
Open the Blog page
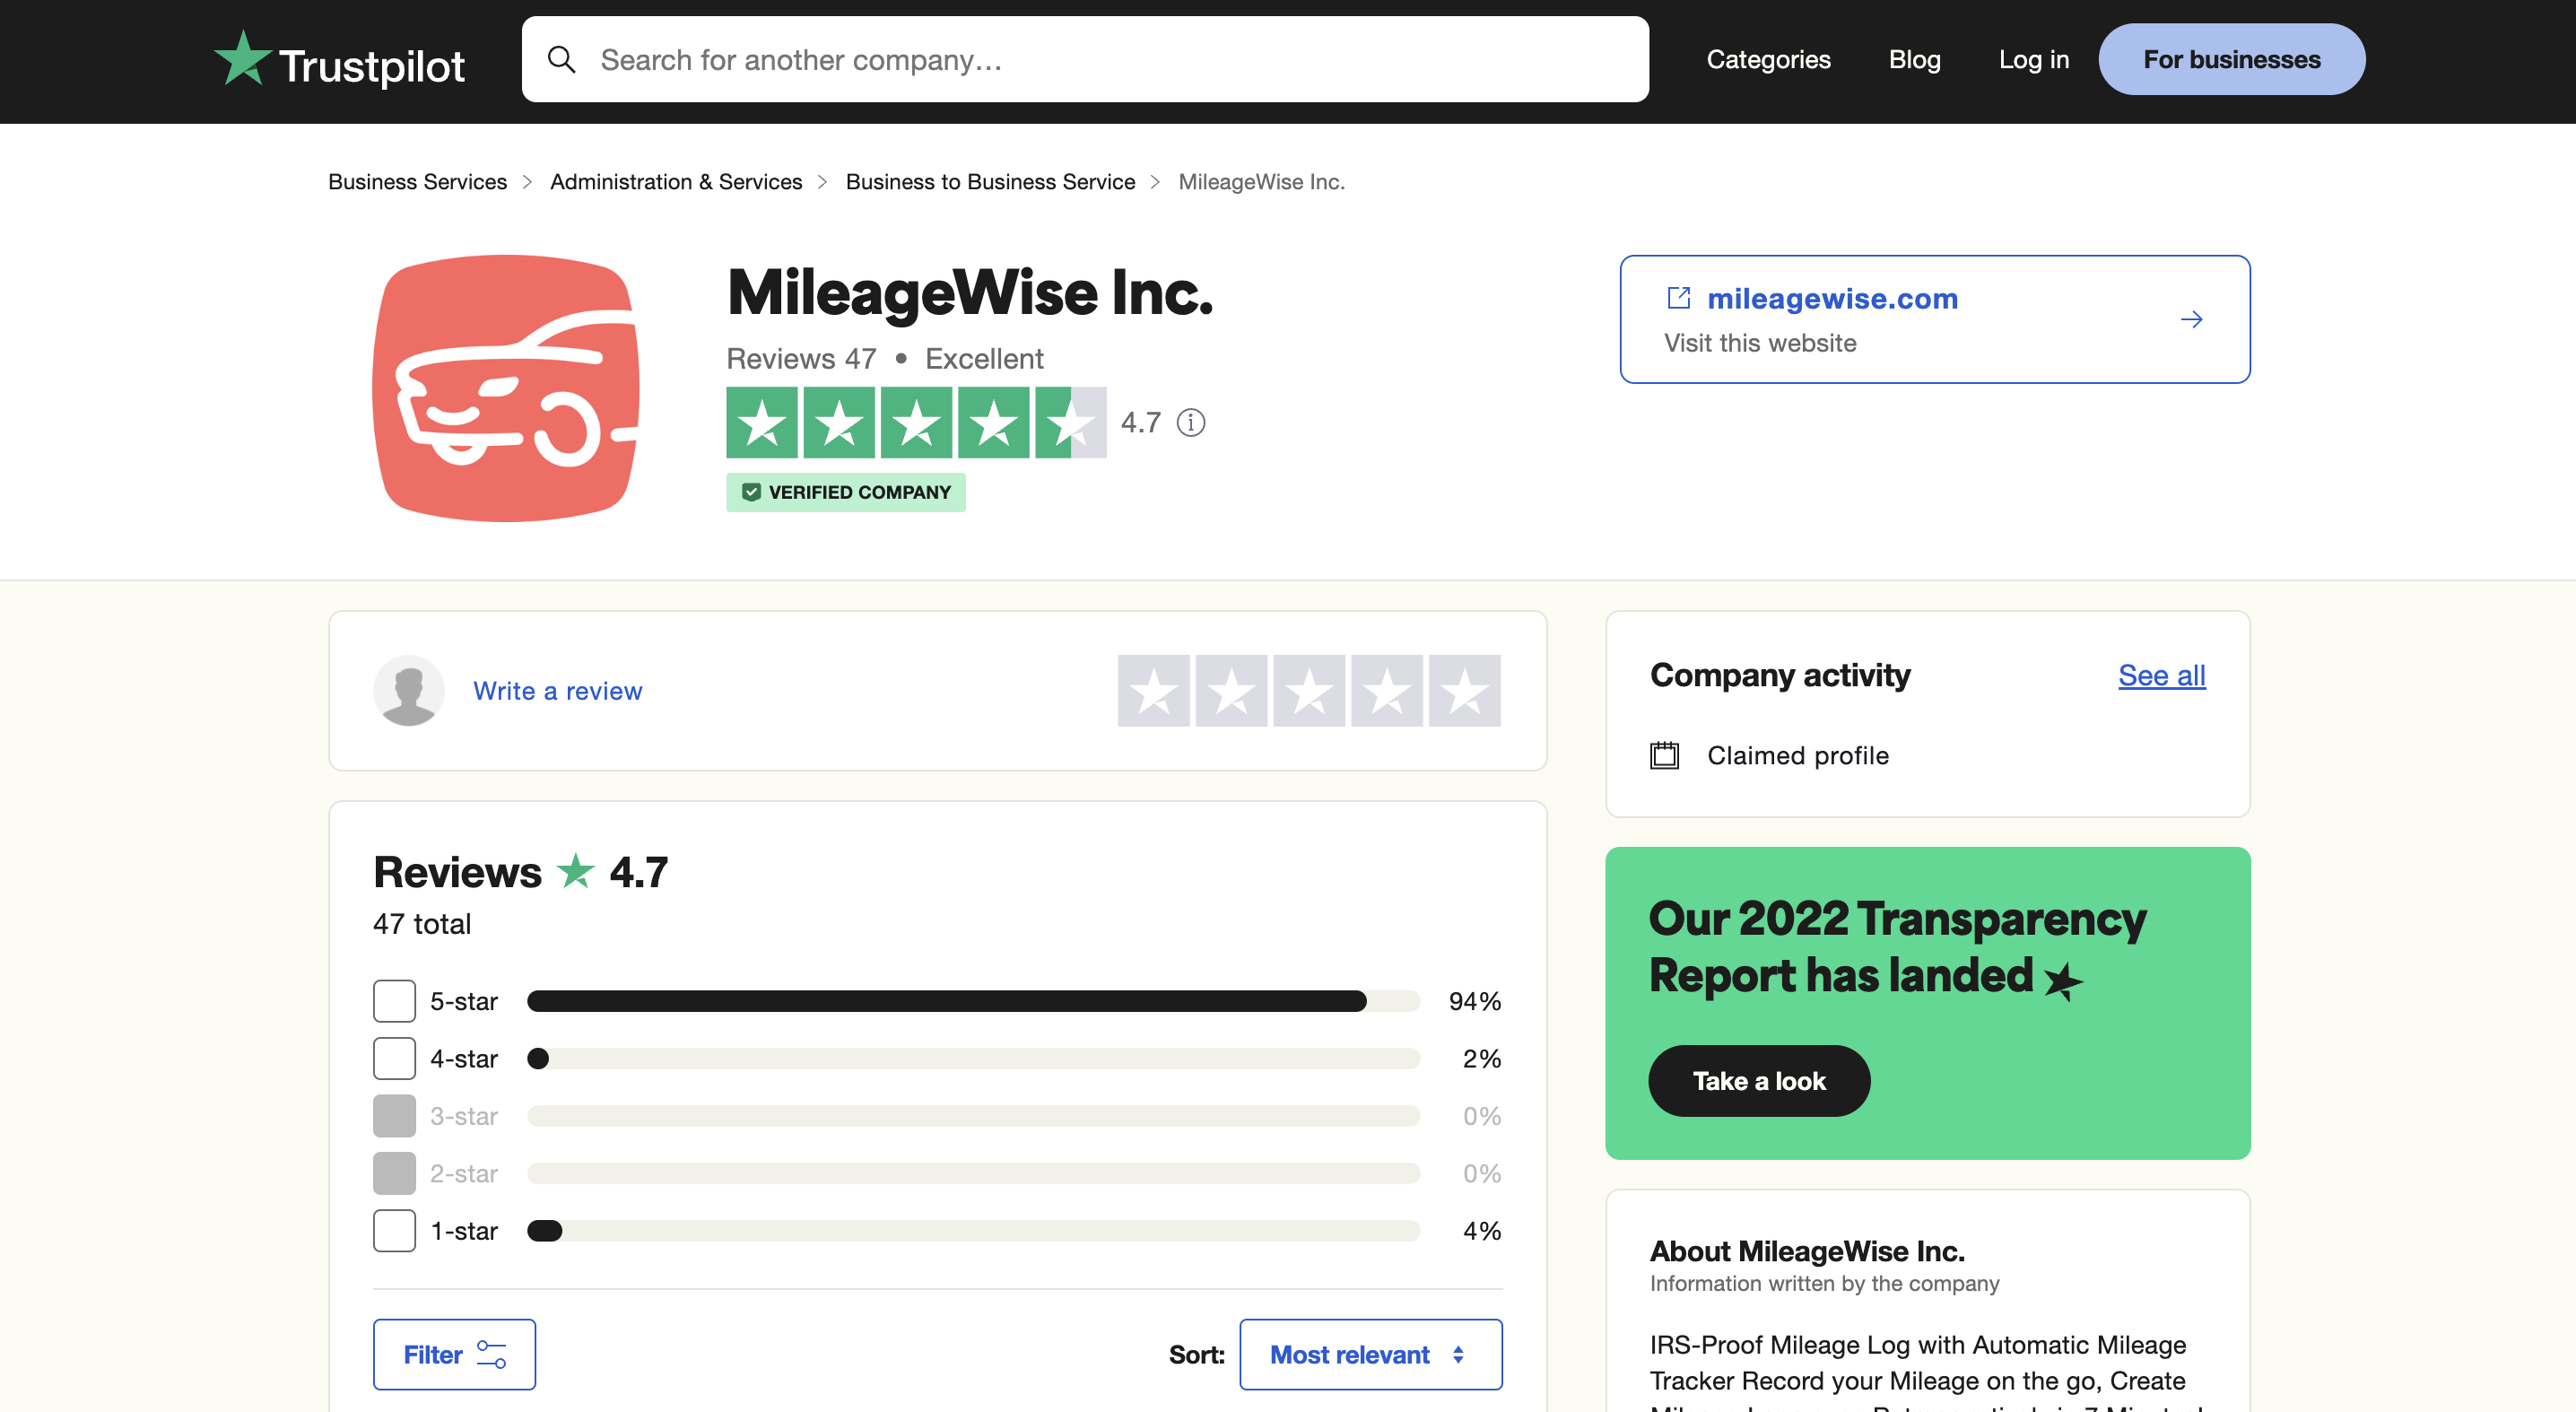[x=1914, y=60]
